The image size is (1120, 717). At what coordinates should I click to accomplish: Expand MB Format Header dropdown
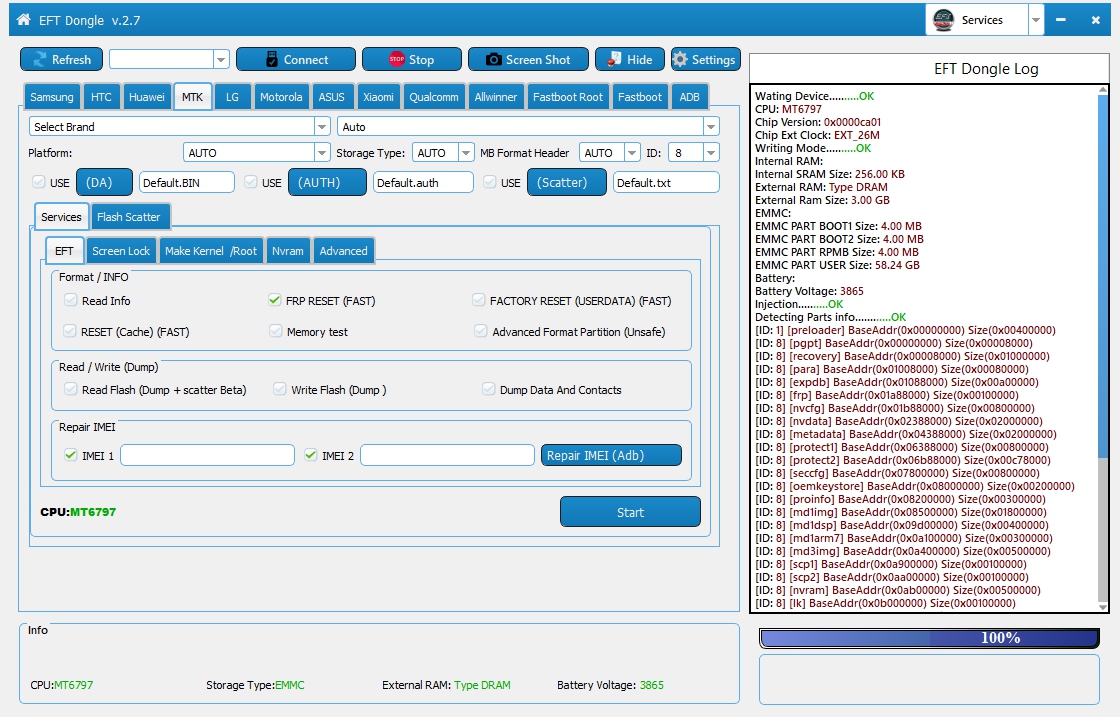[x=632, y=153]
